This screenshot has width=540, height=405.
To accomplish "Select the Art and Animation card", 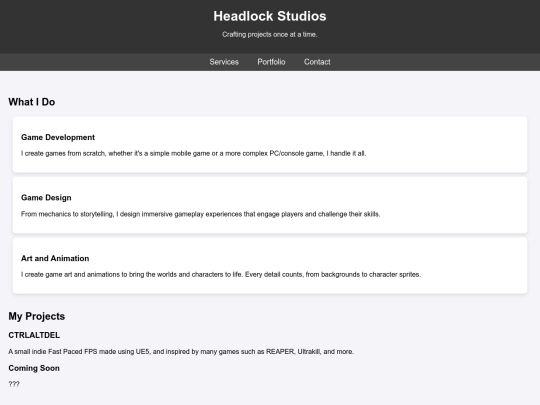I will point(270,266).
